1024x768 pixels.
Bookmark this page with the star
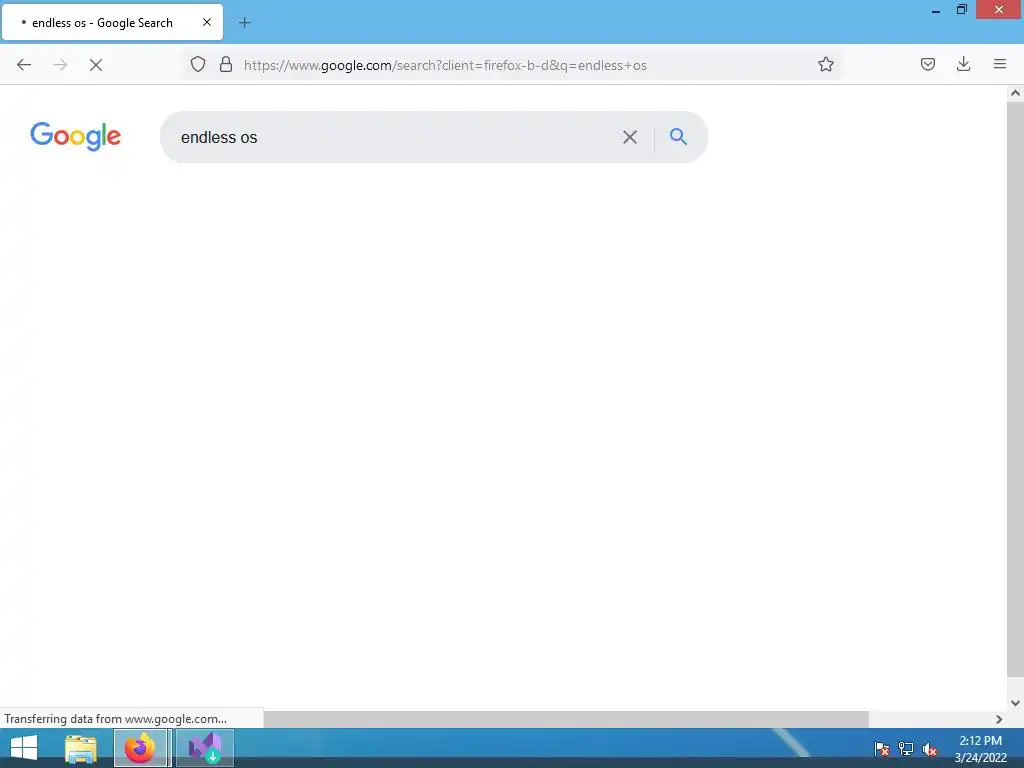coord(825,65)
